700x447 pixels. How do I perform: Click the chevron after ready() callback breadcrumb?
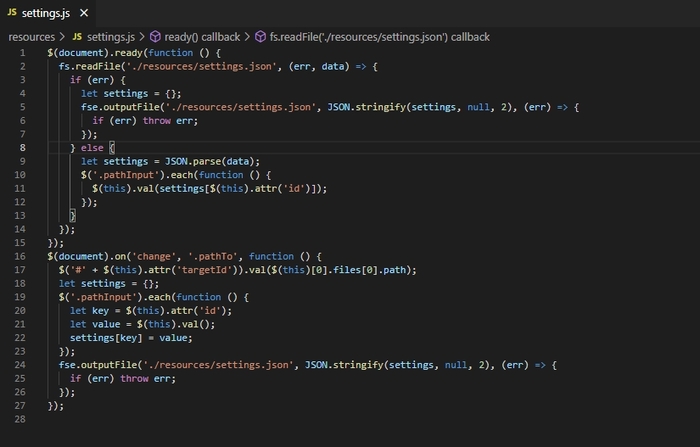coord(248,37)
